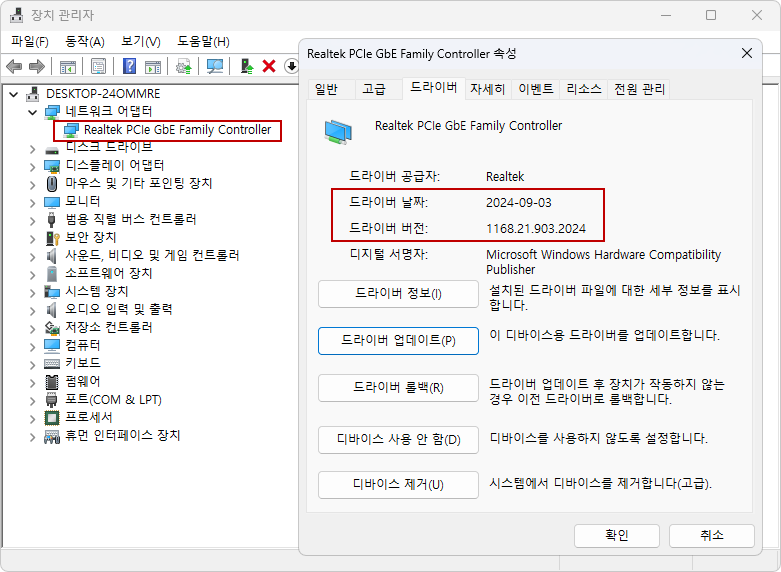Expand the 포트(COM & LPT) category chevron
The height and width of the screenshot is (572, 781).
click(x=33, y=401)
